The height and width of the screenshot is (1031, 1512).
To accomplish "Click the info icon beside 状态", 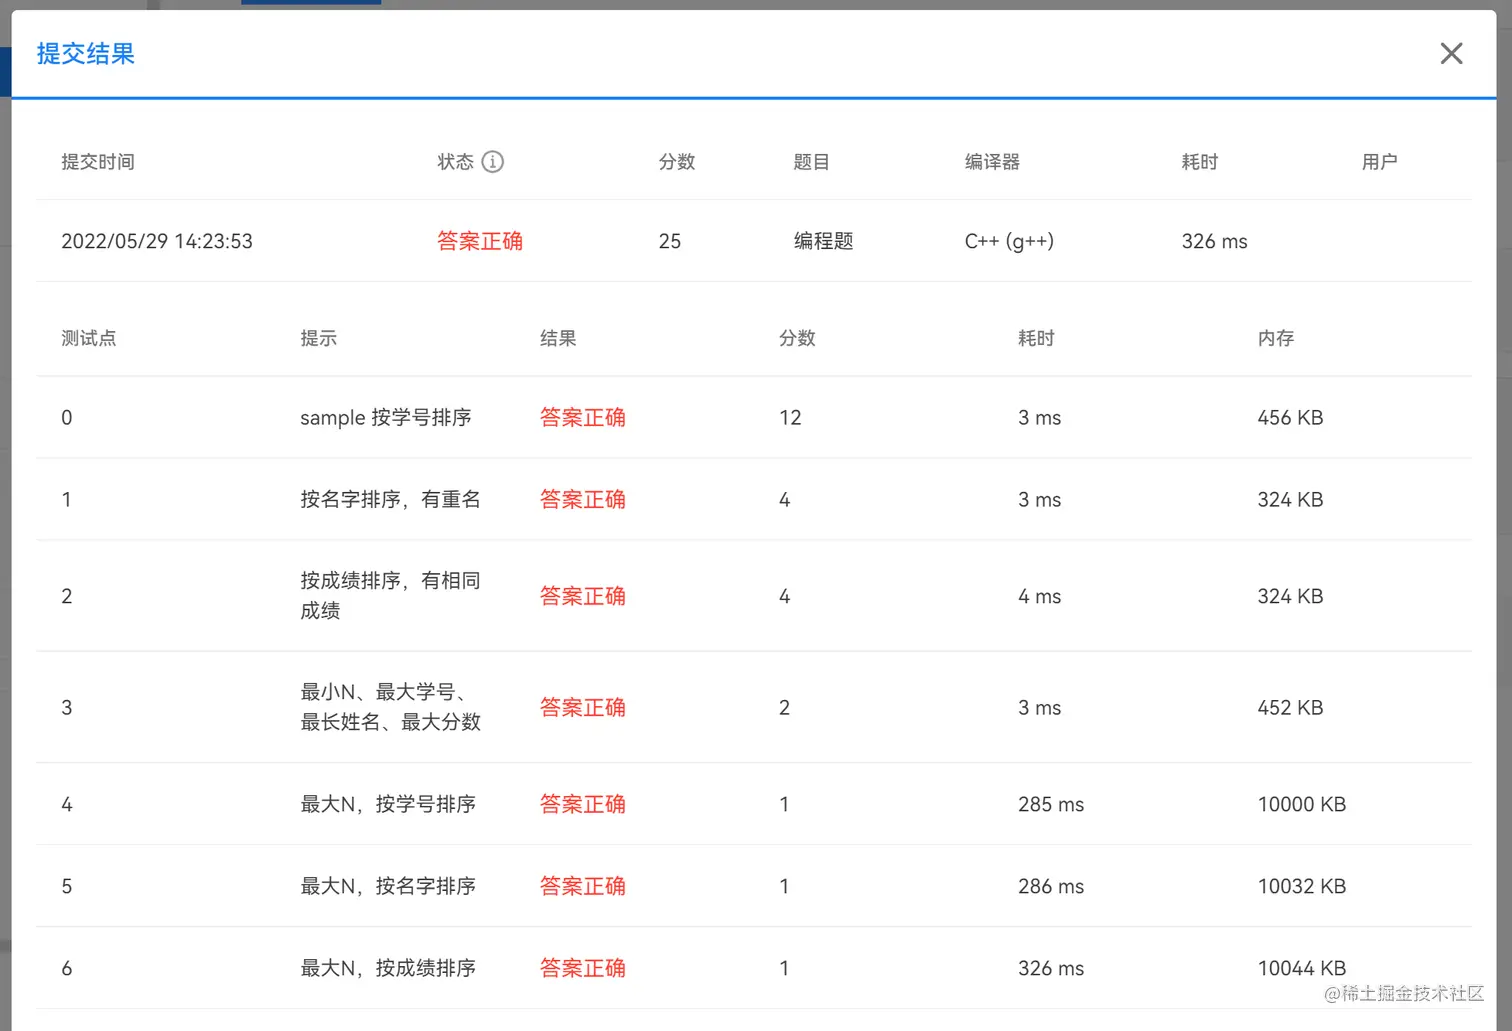I will click(x=493, y=162).
